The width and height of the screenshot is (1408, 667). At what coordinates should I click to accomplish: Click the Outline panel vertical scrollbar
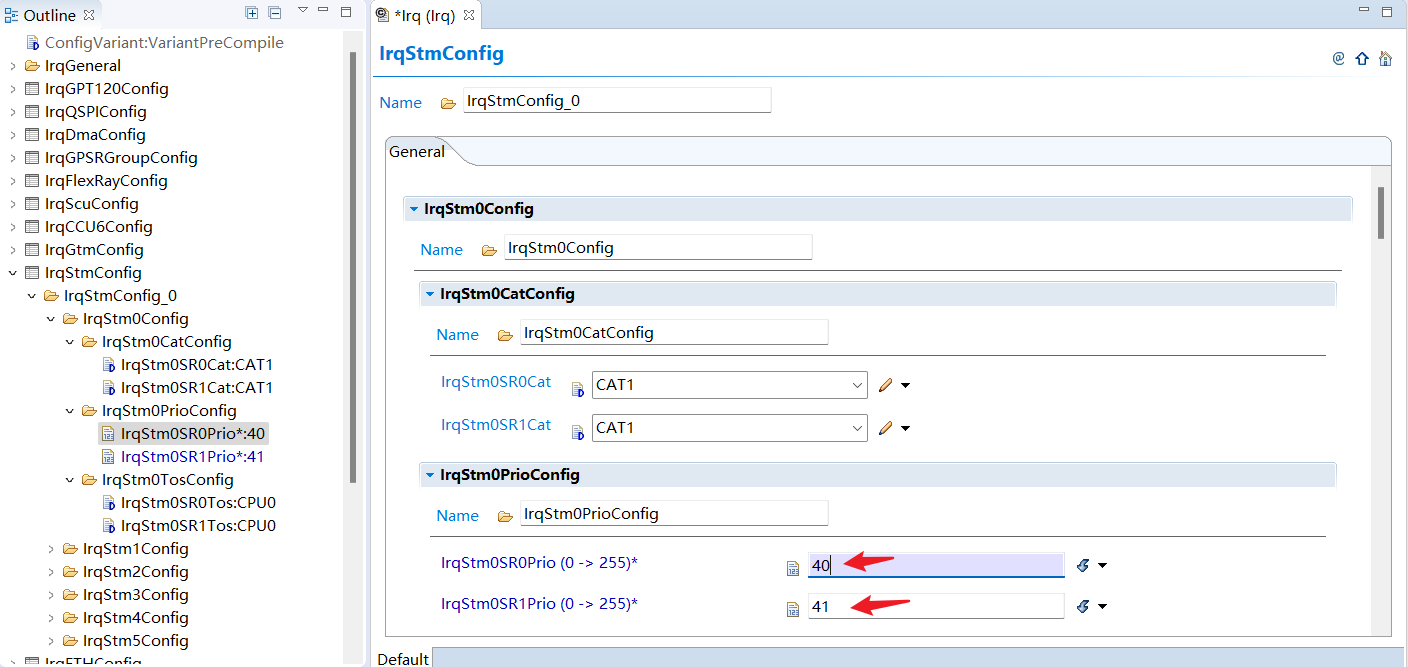353,265
